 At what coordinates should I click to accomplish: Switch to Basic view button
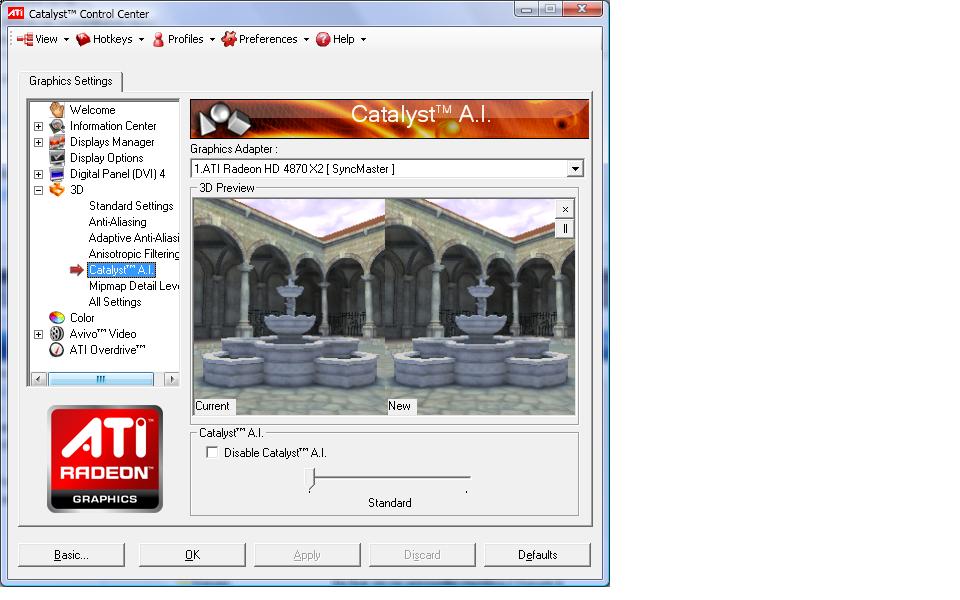[71, 555]
